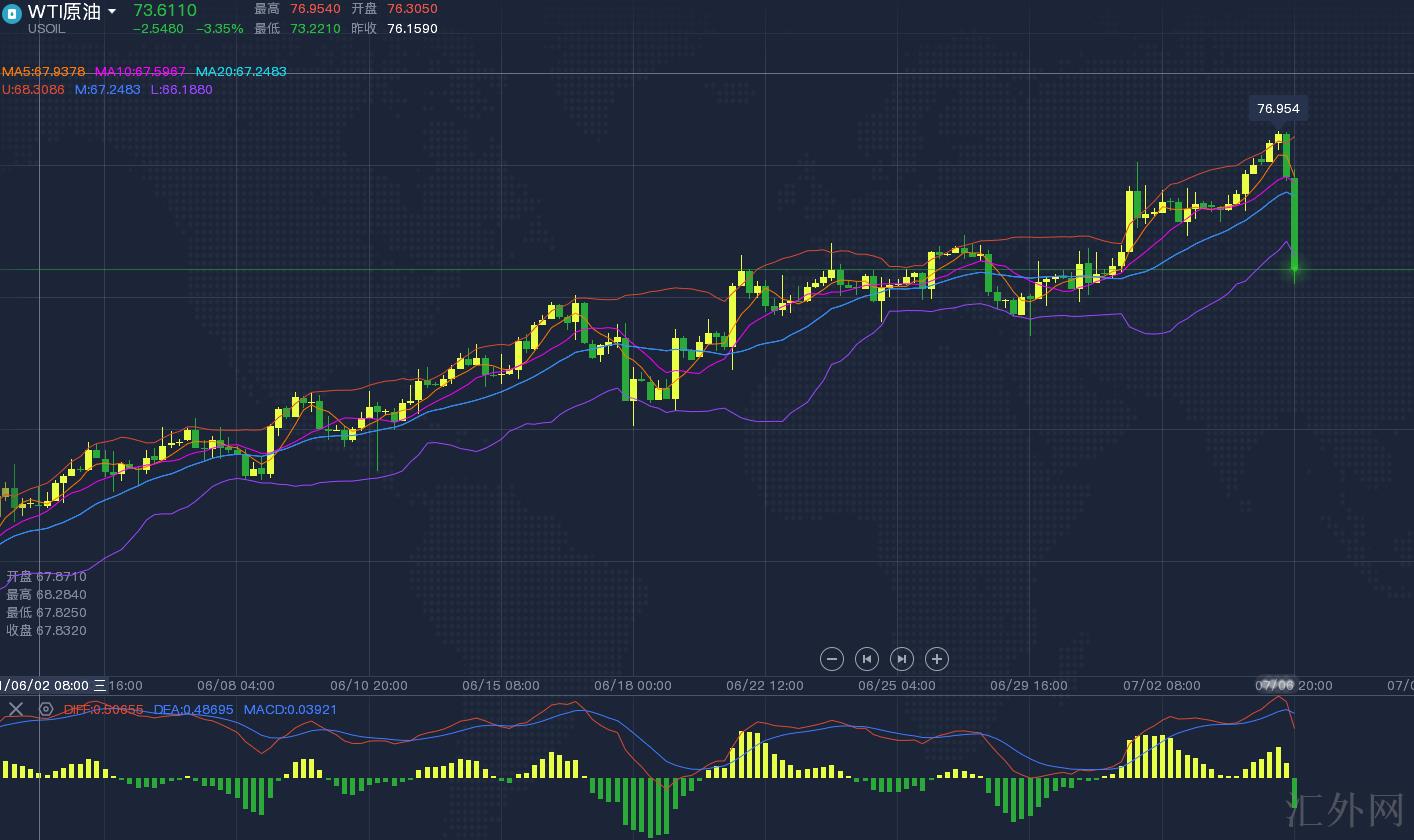Screen dimensions: 1414x840
Task: Expand the WTI原油 instrument dropdown arrow
Action: 112,12
